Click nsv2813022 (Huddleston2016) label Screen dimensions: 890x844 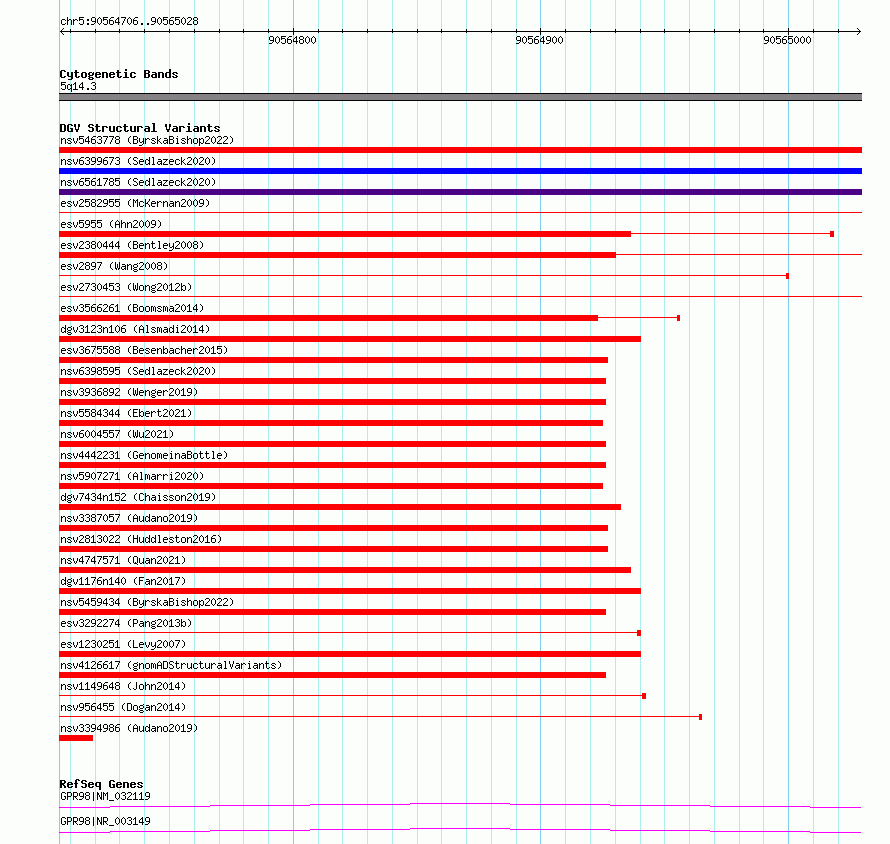pos(141,539)
